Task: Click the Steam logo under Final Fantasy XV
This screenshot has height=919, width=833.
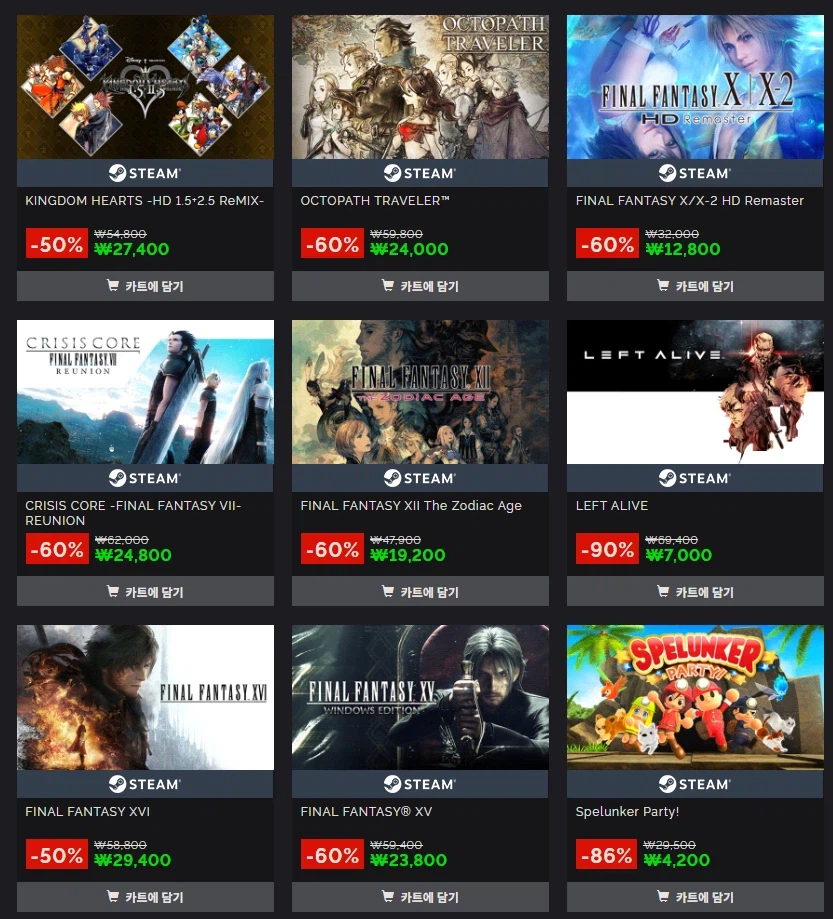Action: [420, 784]
